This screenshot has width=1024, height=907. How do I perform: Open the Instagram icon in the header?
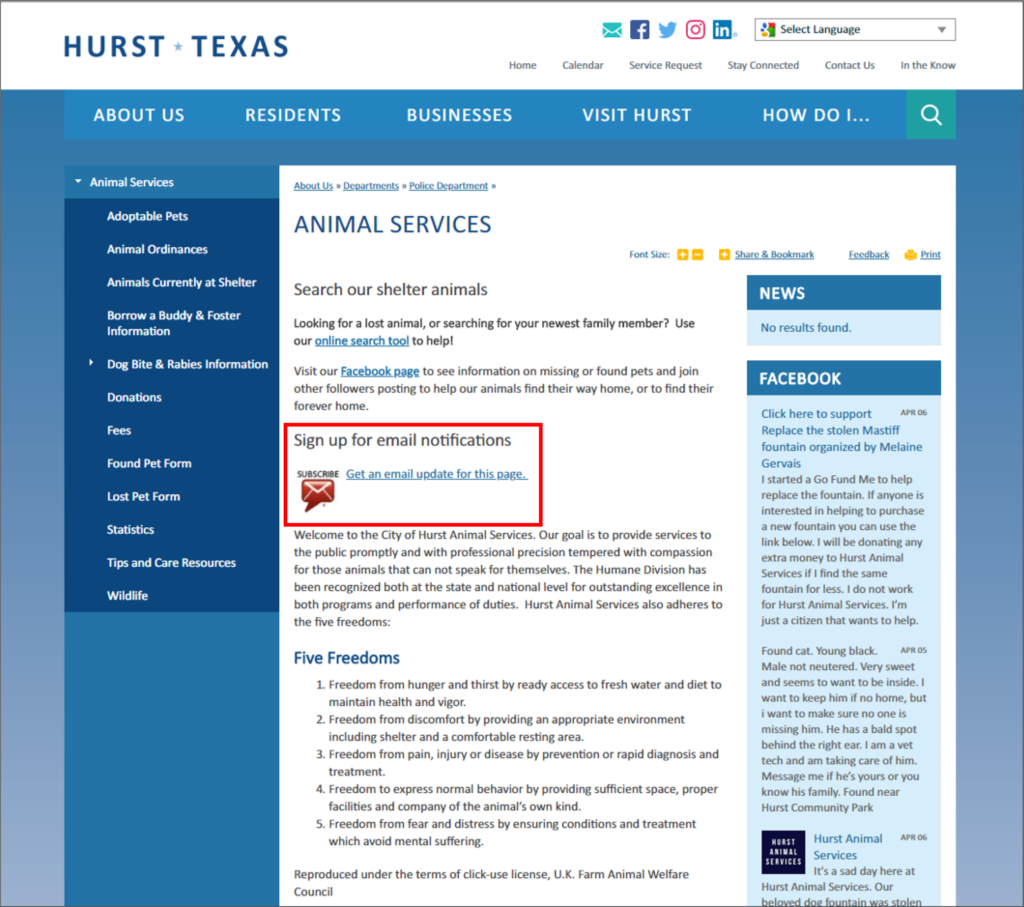[695, 29]
